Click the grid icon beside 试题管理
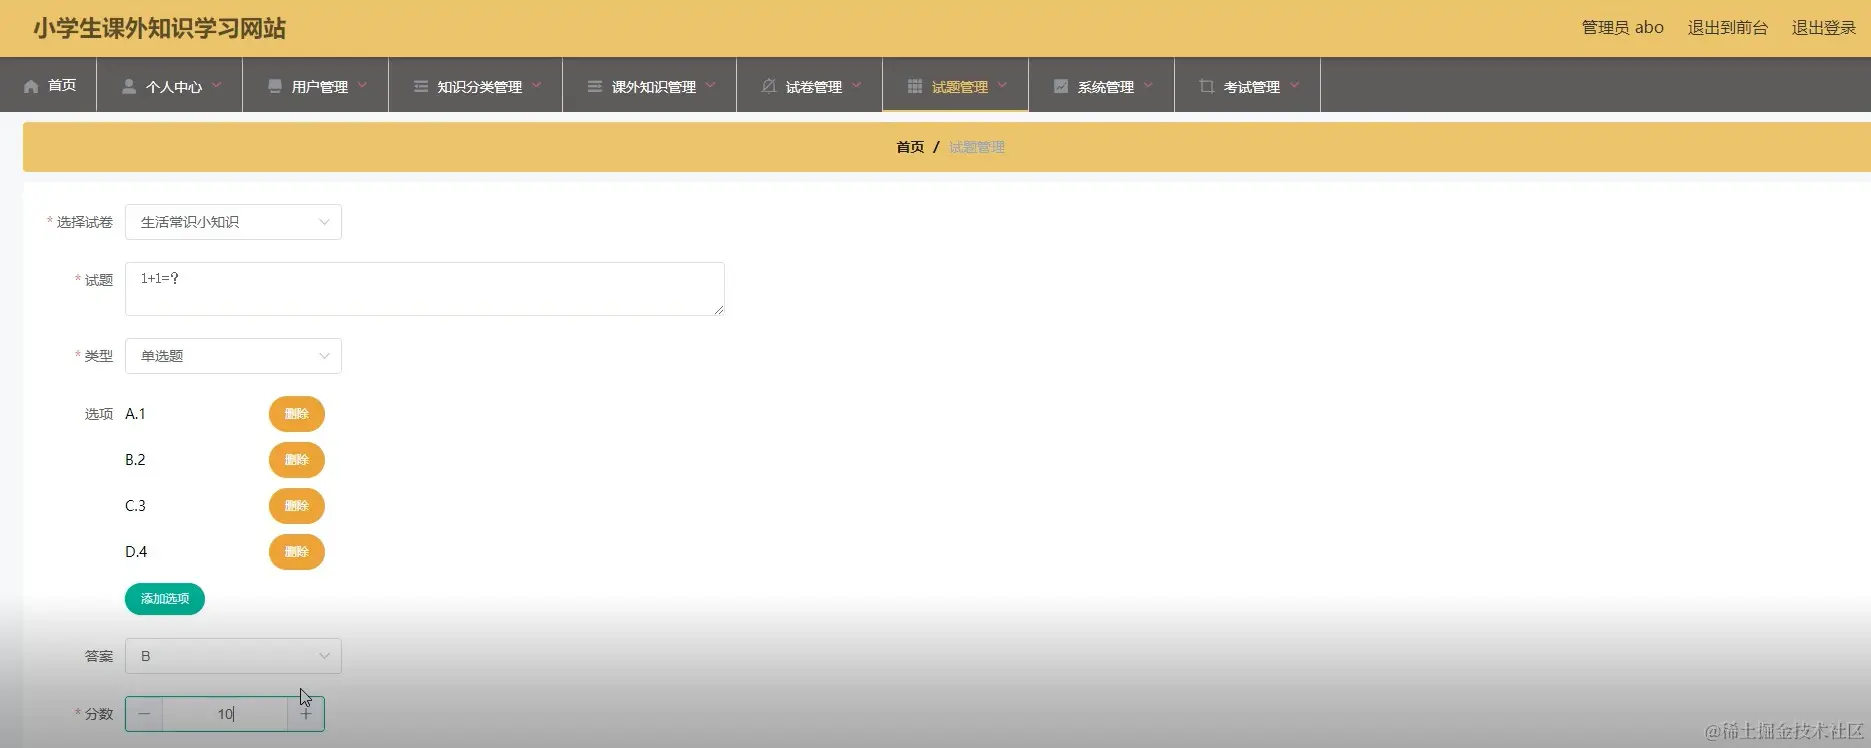This screenshot has width=1871, height=748. click(x=915, y=86)
